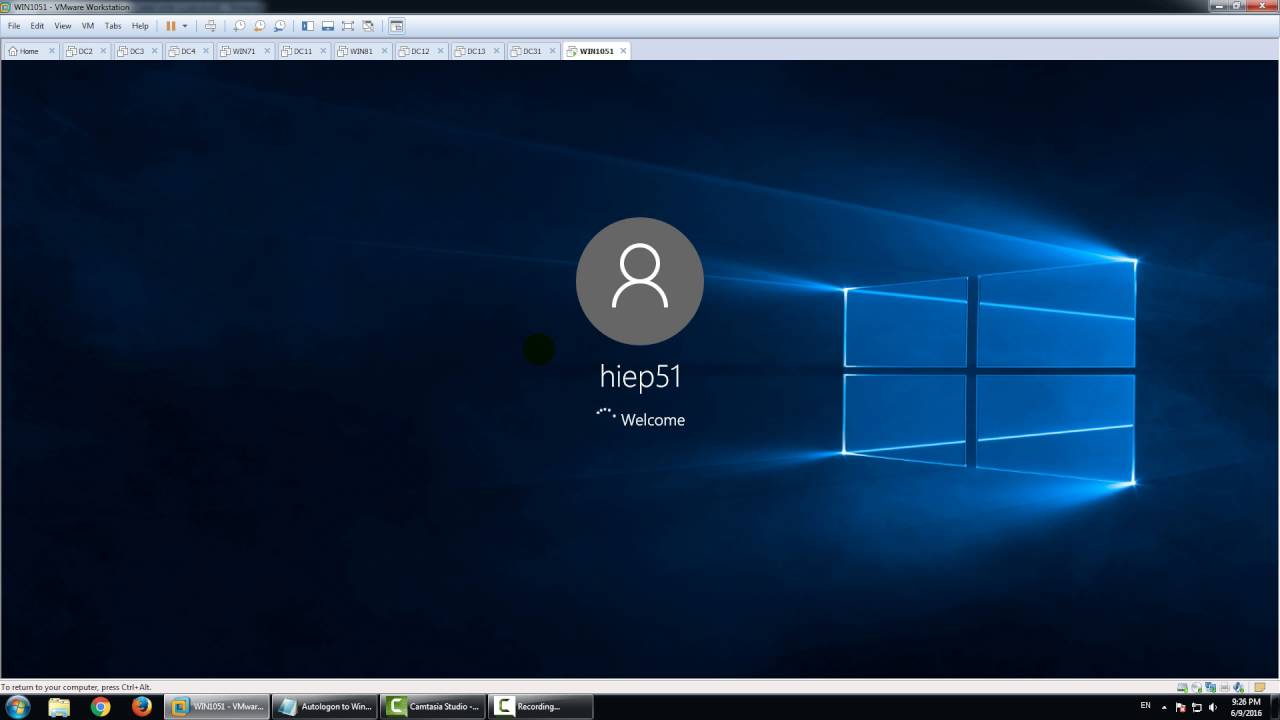
Task: Open the Help menu
Action: pos(140,26)
